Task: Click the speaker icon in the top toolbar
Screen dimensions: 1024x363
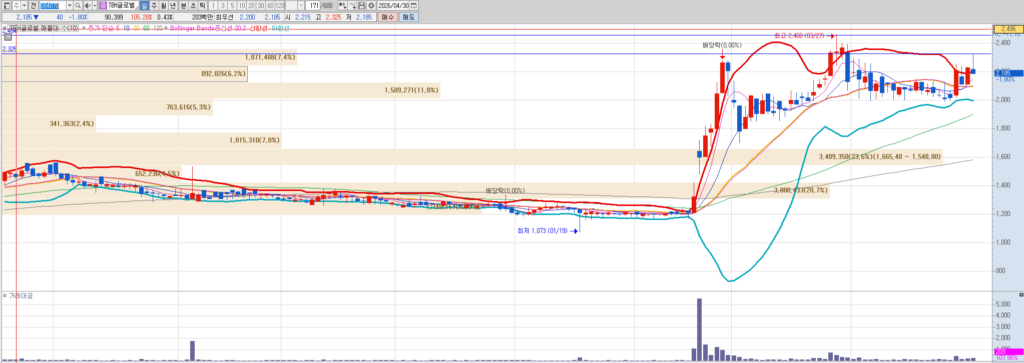Action: coord(88,5)
